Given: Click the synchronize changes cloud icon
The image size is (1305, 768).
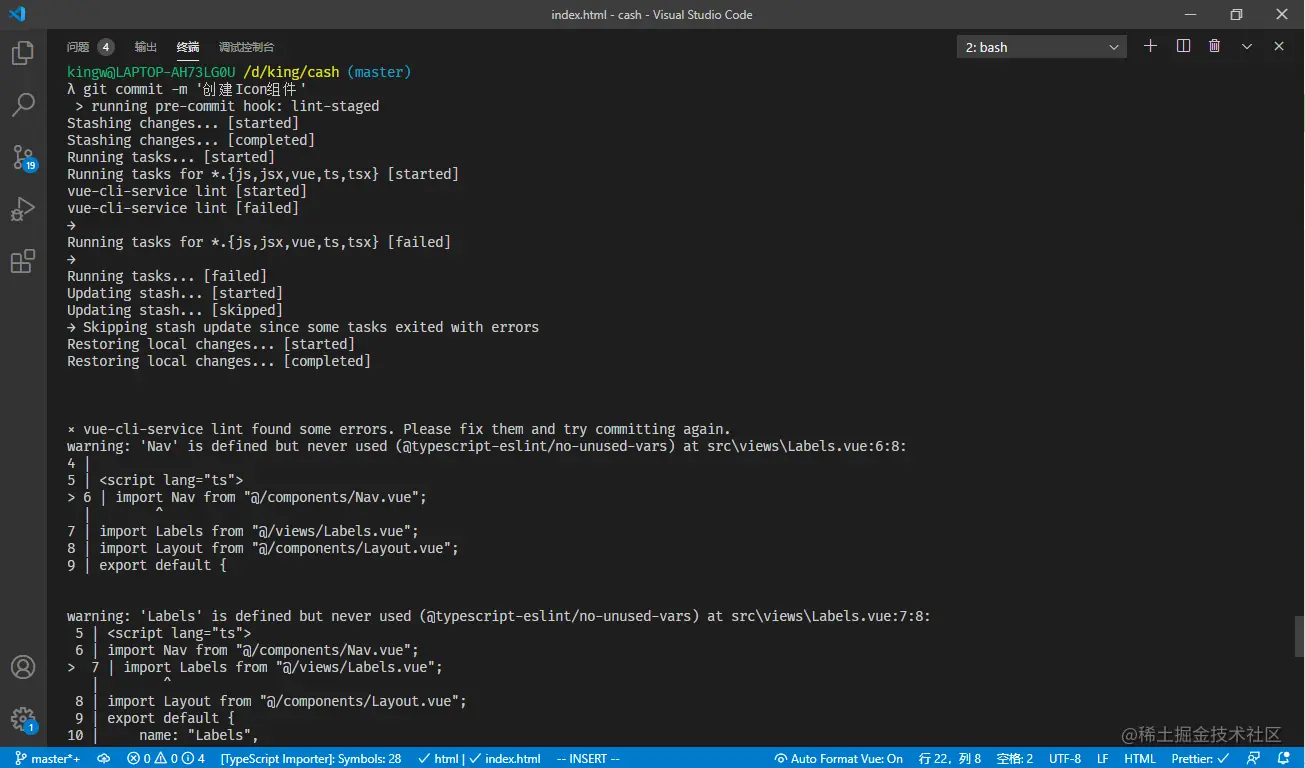Looking at the screenshot, I should [x=104, y=759].
